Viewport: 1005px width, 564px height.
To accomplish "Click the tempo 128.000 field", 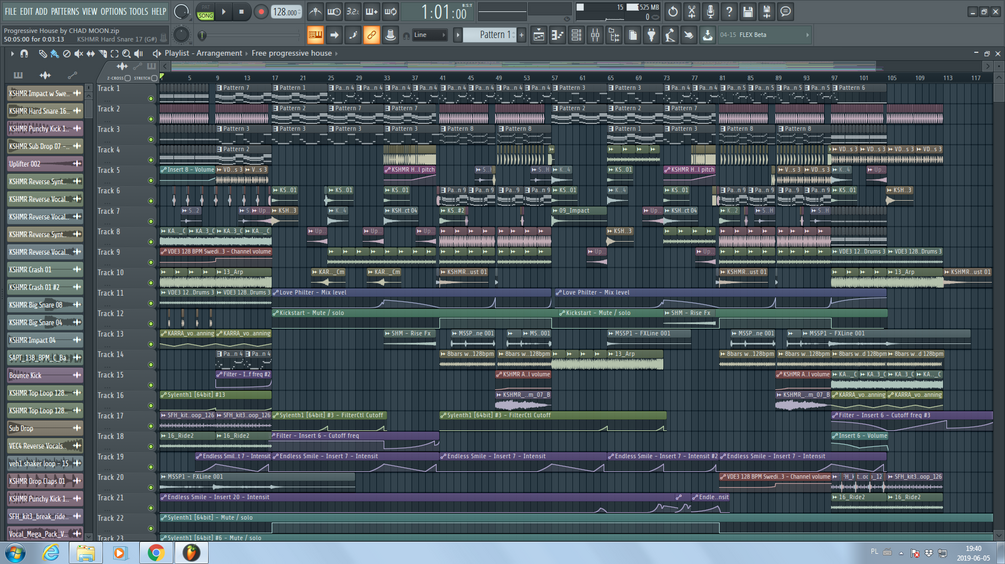I will 286,12.
